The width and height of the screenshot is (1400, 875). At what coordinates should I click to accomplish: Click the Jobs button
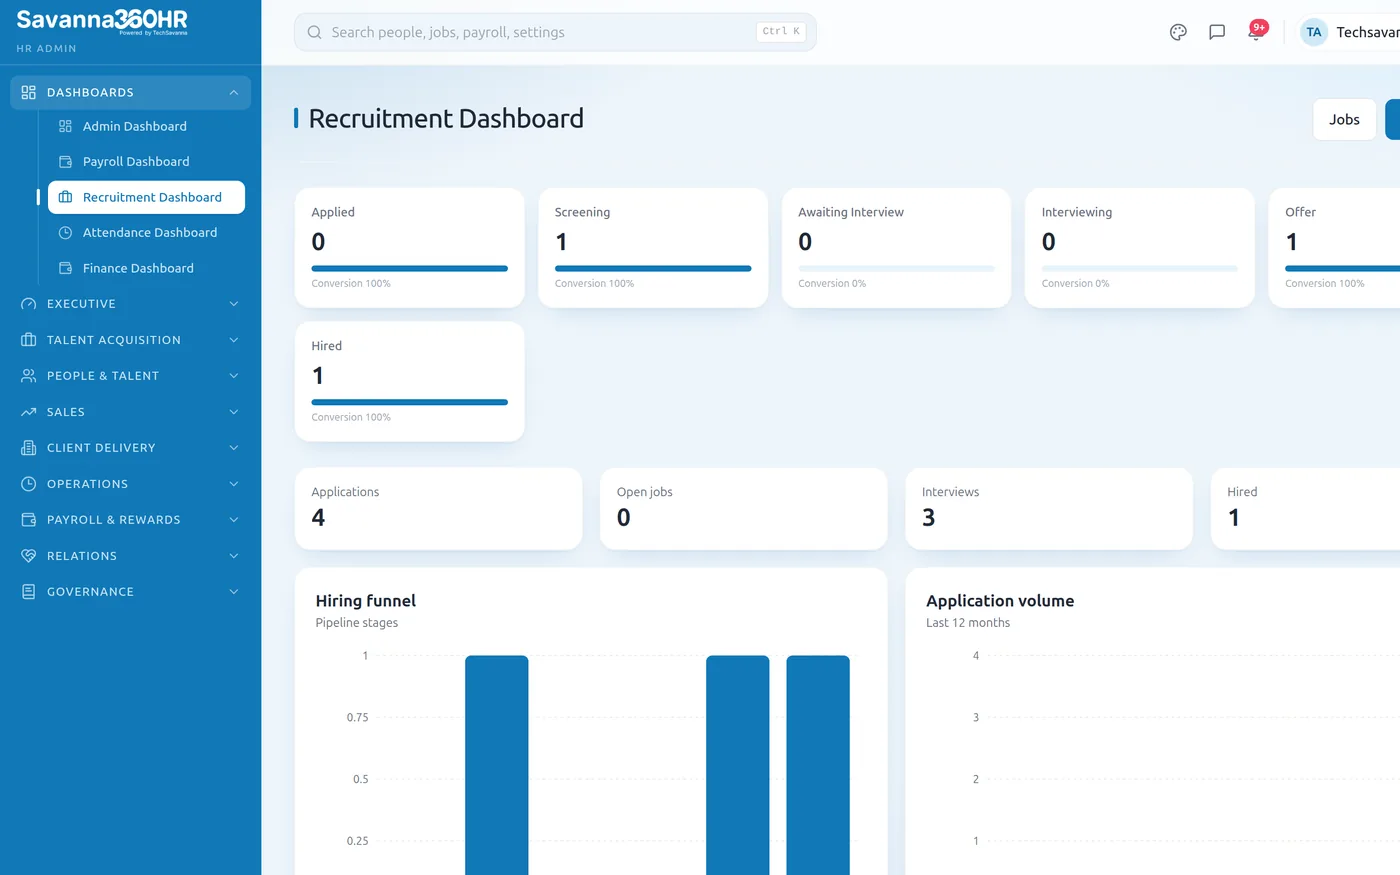[1344, 120]
